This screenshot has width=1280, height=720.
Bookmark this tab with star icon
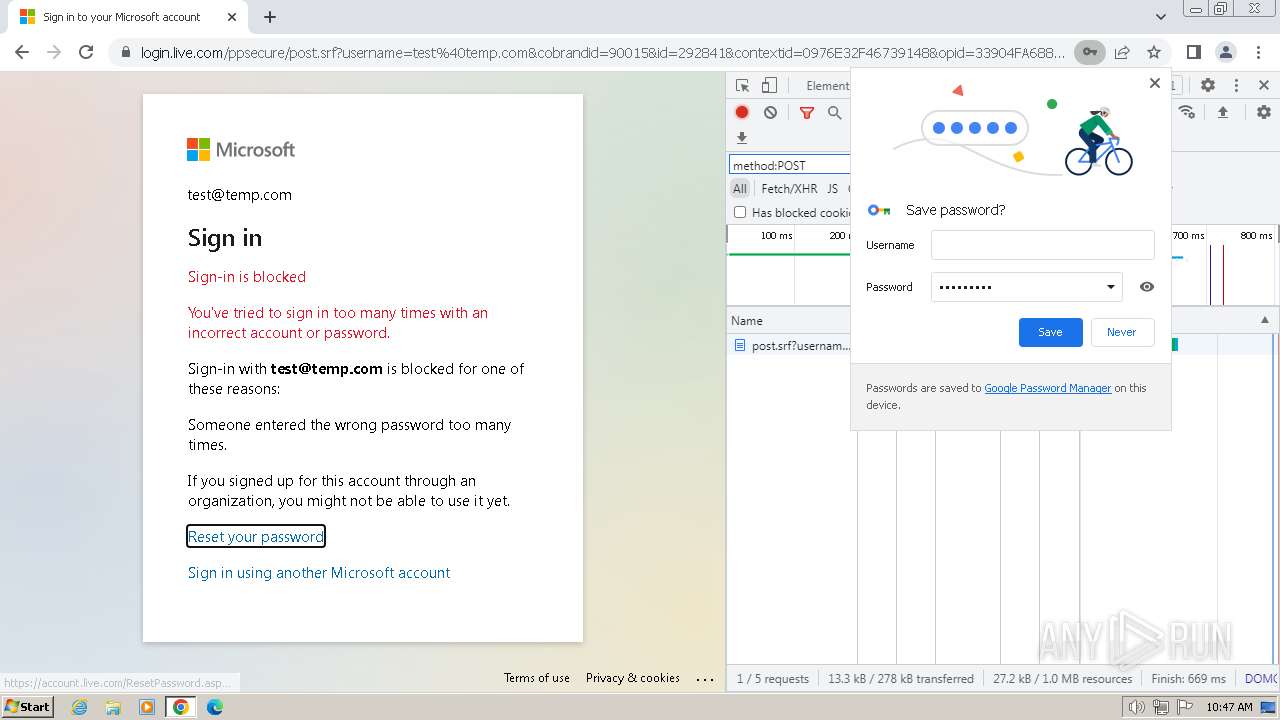point(1154,52)
